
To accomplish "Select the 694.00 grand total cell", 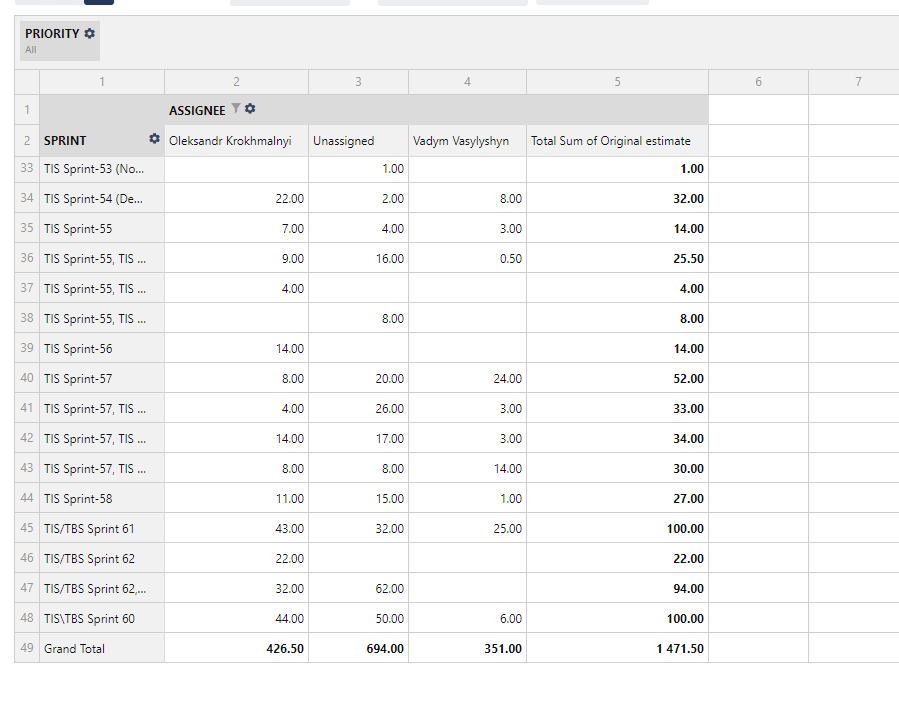I will [x=358, y=648].
